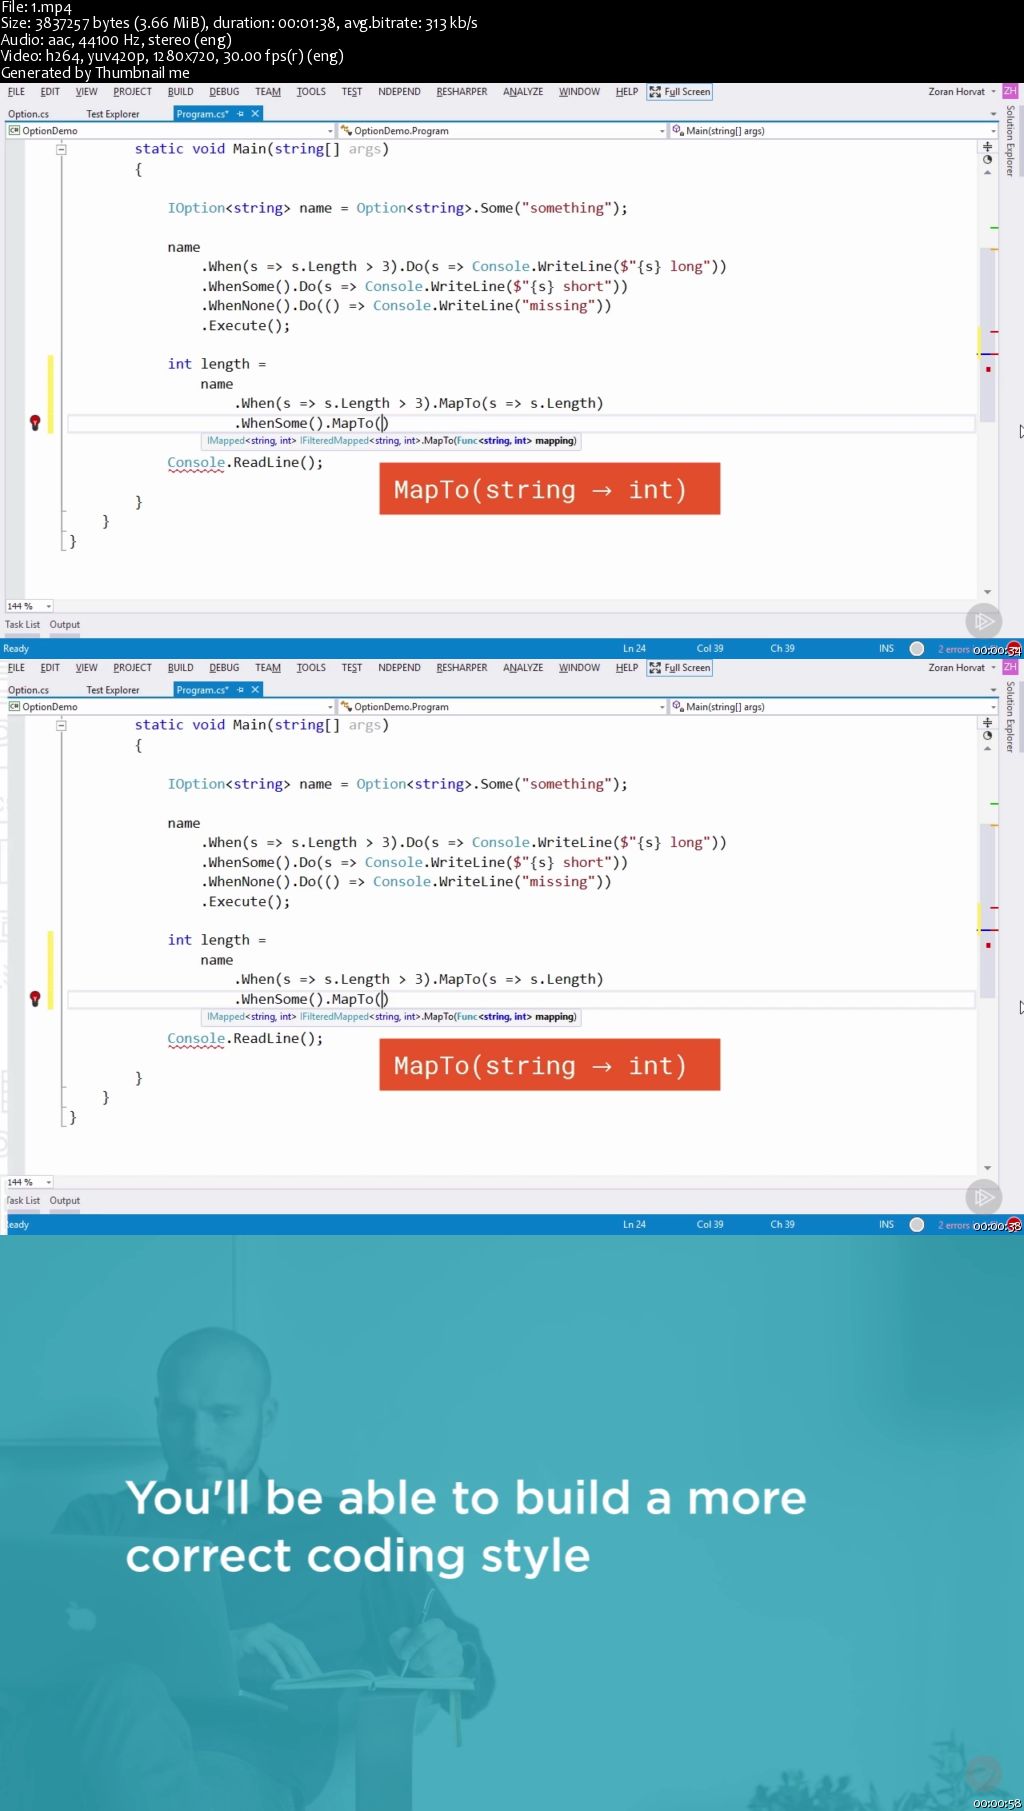Click '.WhenNone().Do' line in upper editor
Screen dimensions: 1024x1811
(405, 306)
